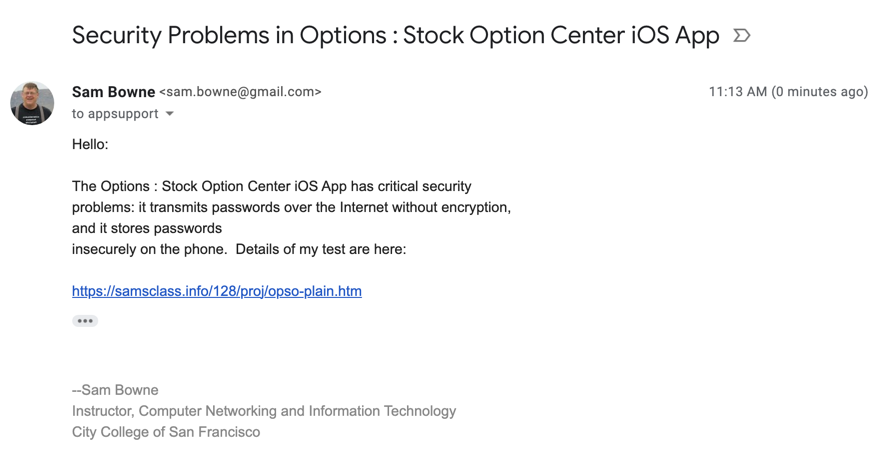Click the line mentioning 'critical security'
This screenshot has width=880, height=463.
tap(271, 186)
